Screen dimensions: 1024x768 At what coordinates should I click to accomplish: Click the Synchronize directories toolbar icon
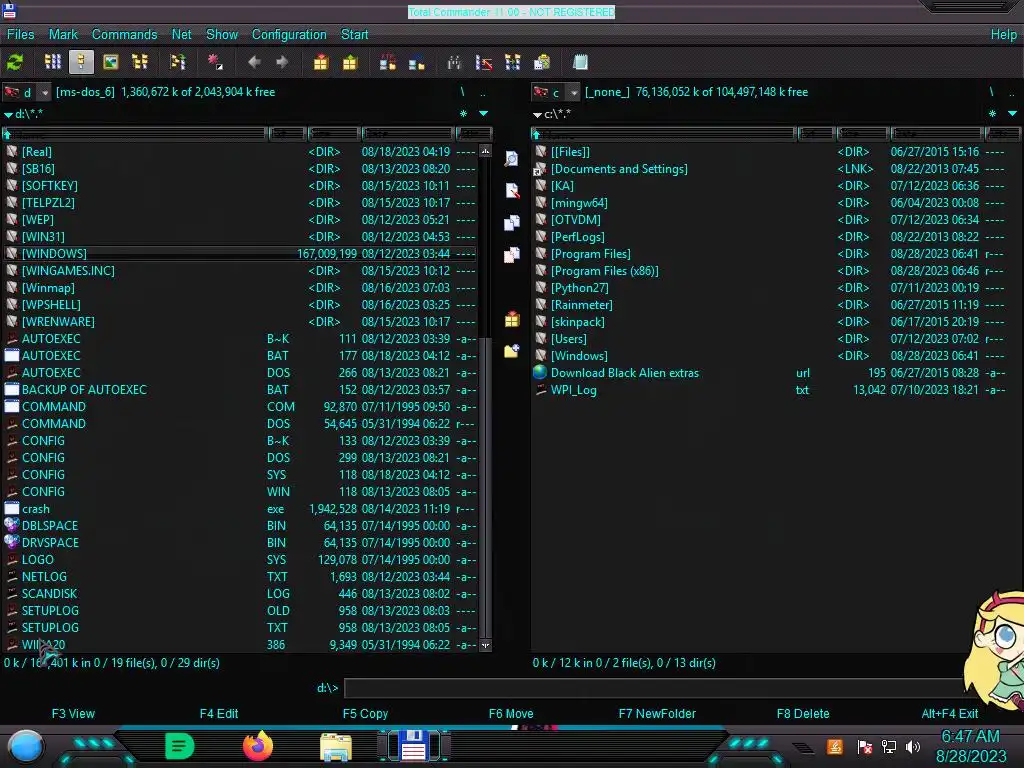coord(513,63)
